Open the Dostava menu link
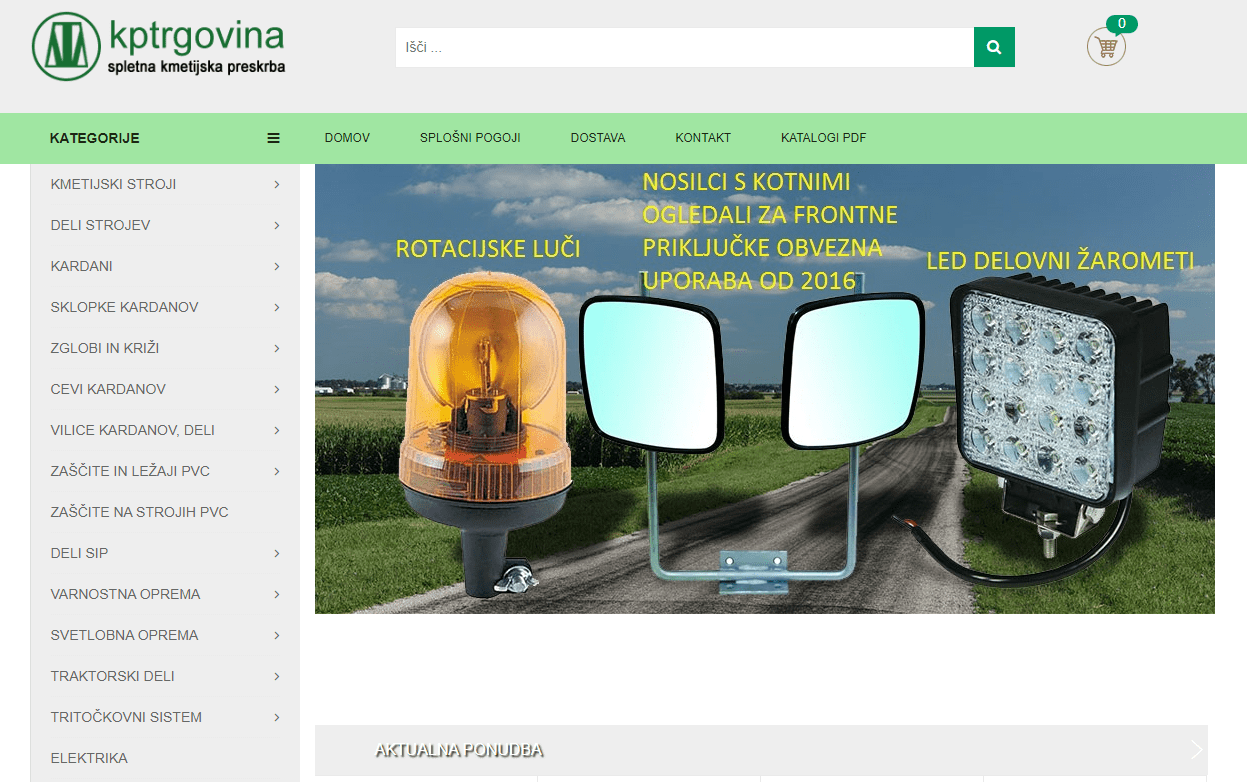Viewport: 1247px width, 782px height. tap(598, 138)
